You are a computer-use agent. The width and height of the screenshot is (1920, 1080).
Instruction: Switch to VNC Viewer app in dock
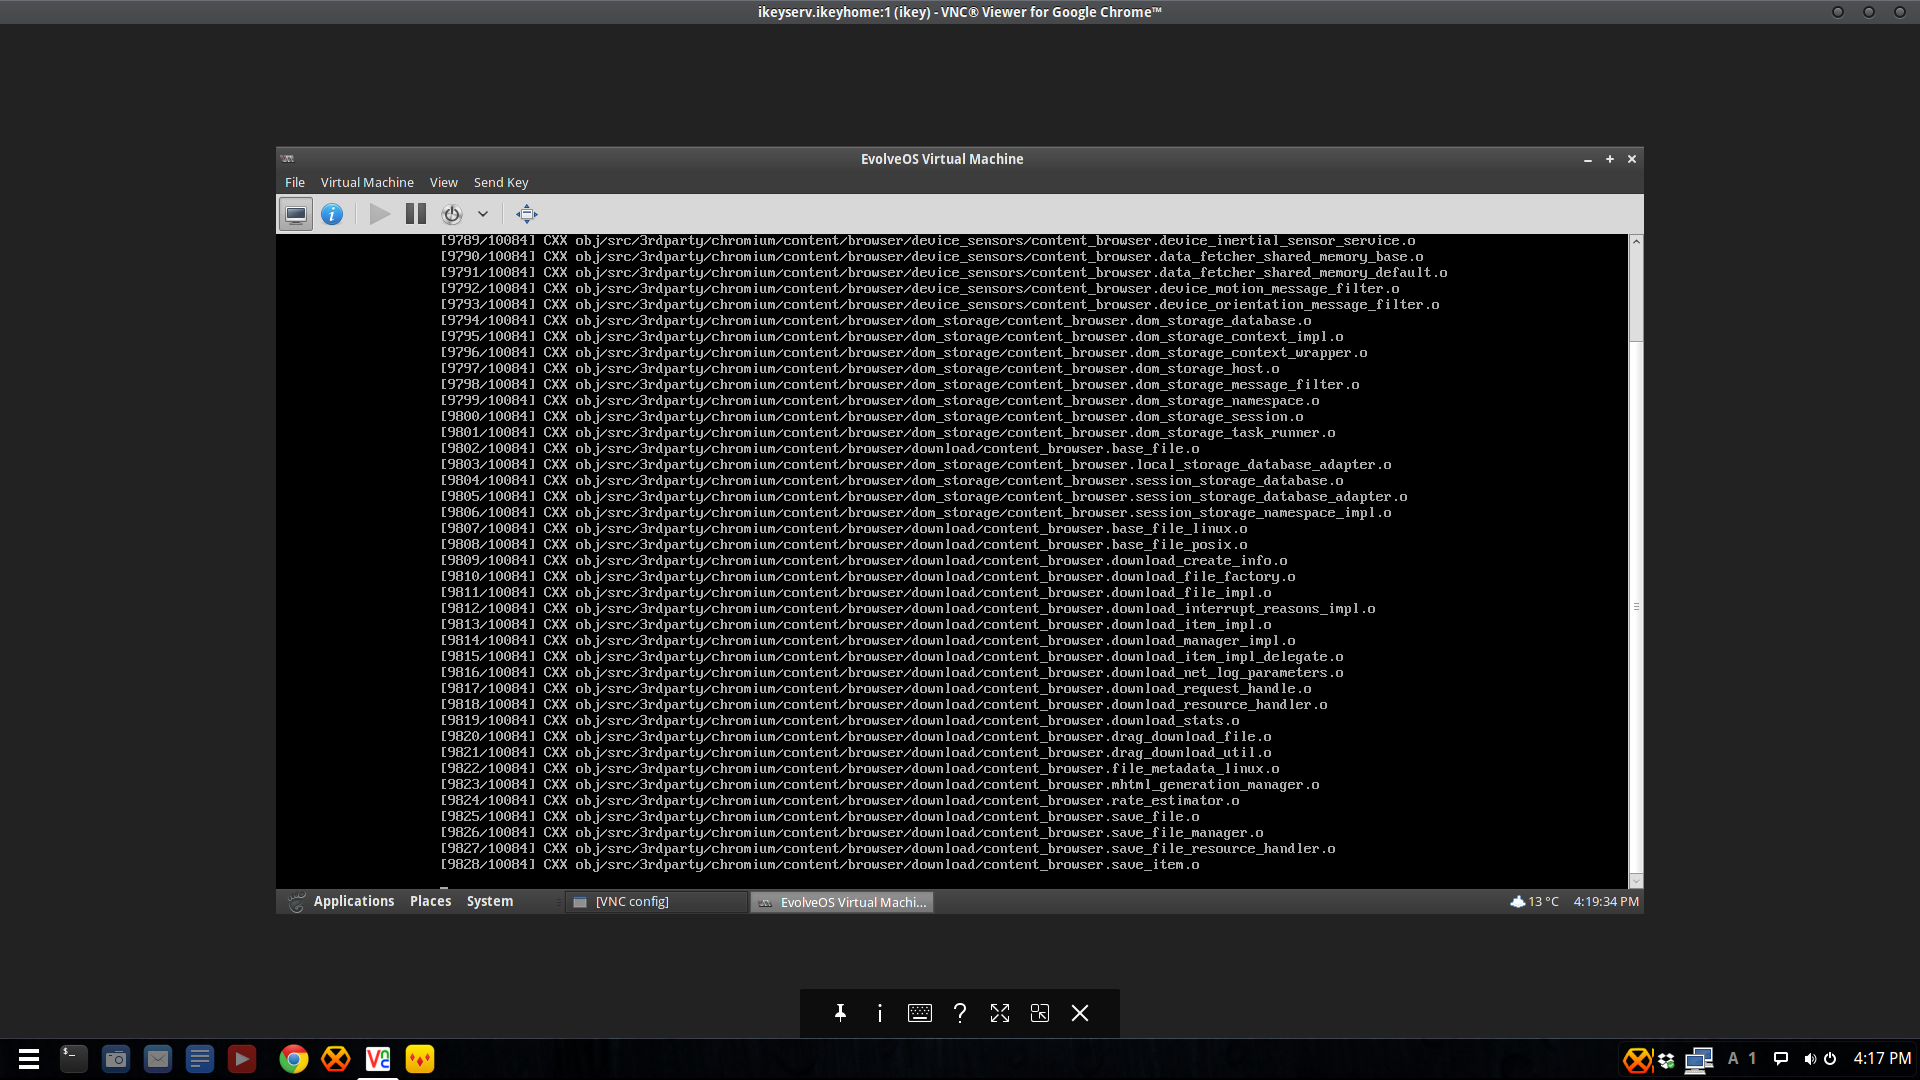click(x=378, y=1059)
